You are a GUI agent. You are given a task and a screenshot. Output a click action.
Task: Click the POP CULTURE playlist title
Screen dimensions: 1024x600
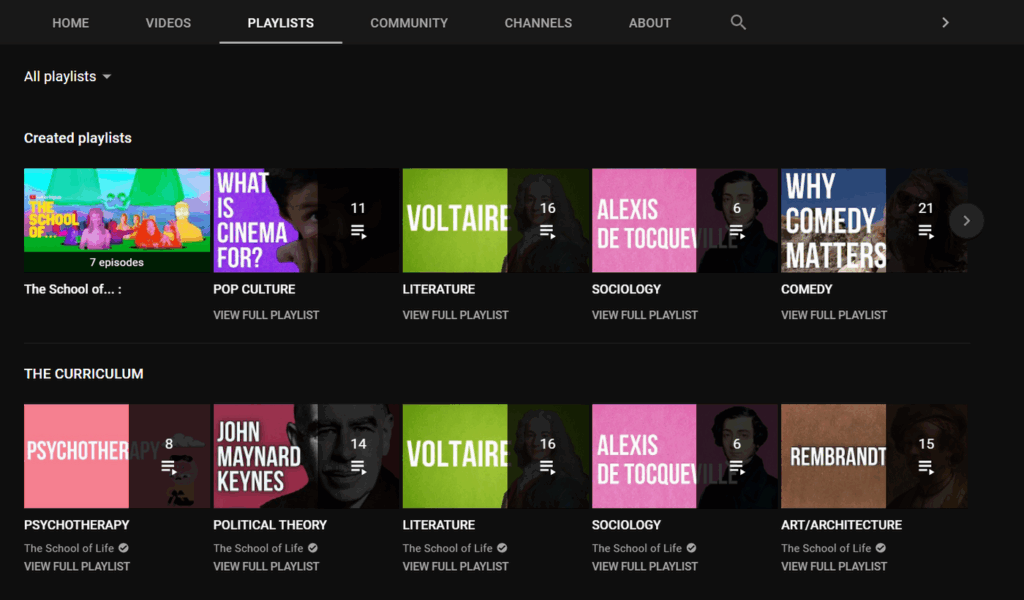point(254,289)
